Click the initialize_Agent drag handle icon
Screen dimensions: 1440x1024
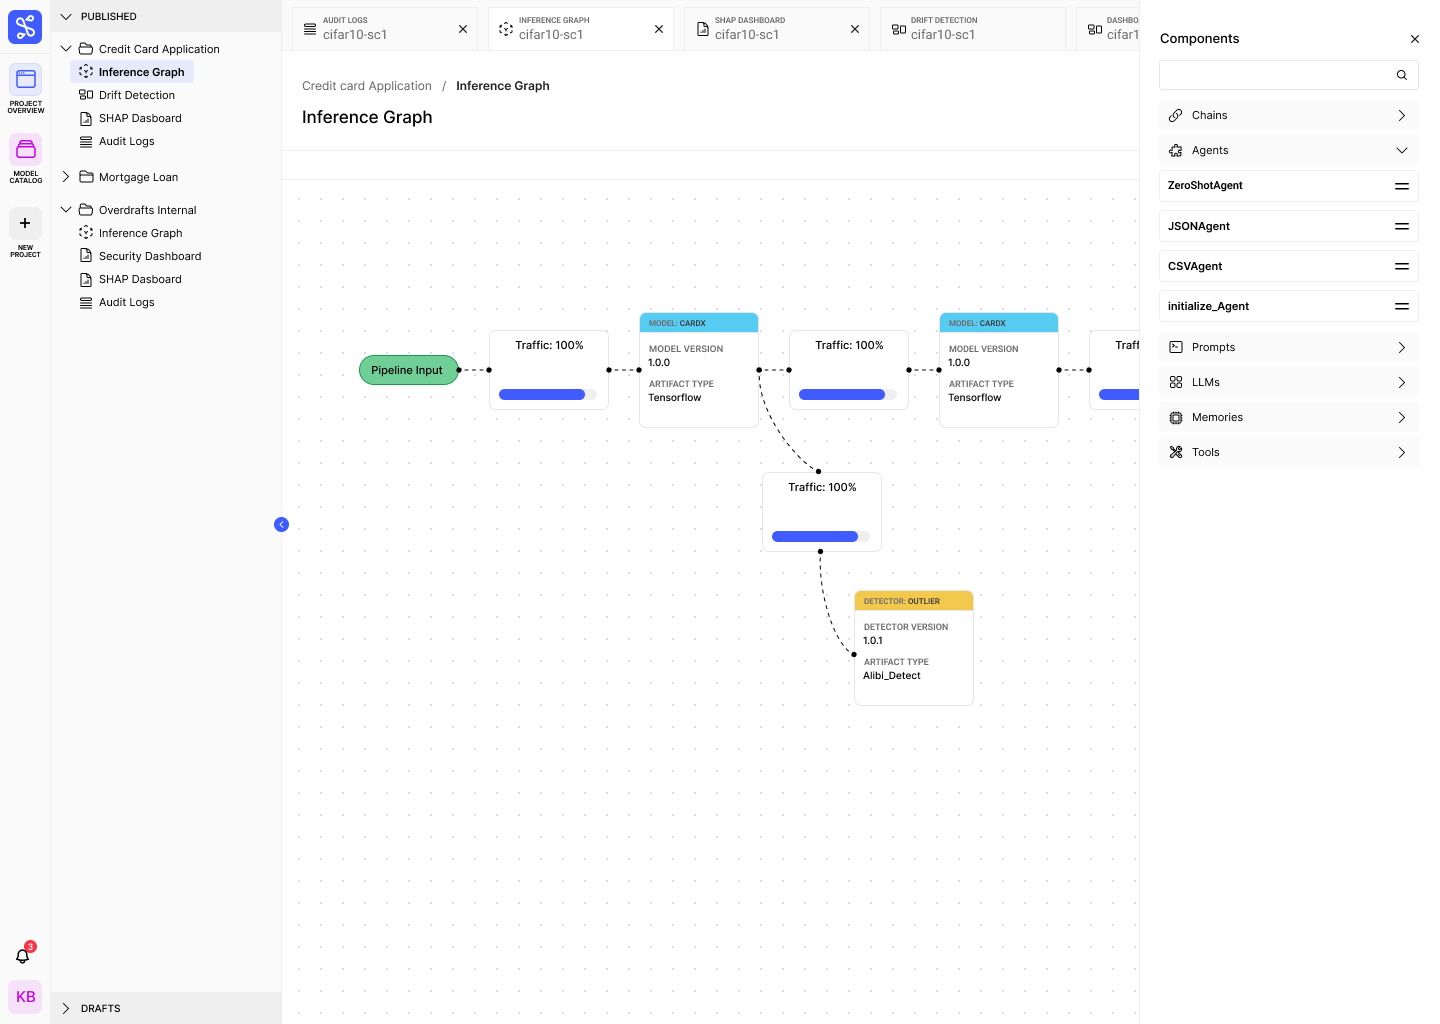pyautogui.click(x=1402, y=306)
